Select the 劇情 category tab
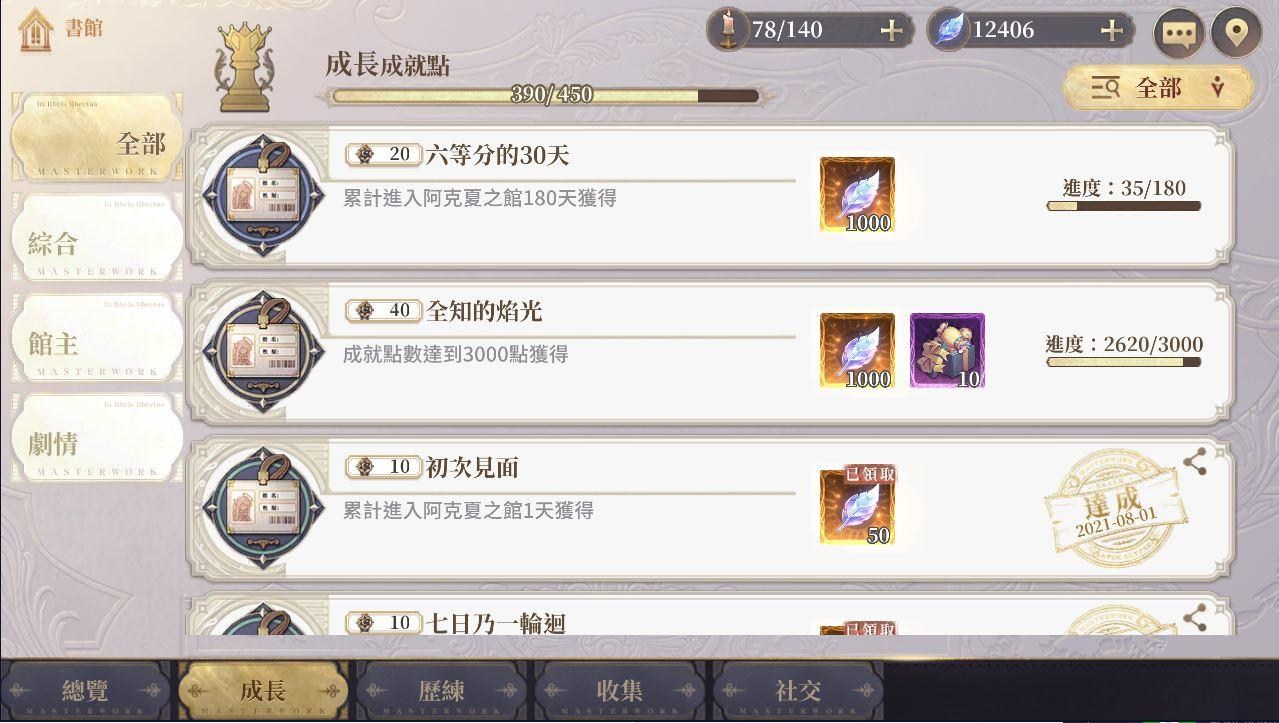Image resolution: width=1279 pixels, height=723 pixels. coord(97,437)
